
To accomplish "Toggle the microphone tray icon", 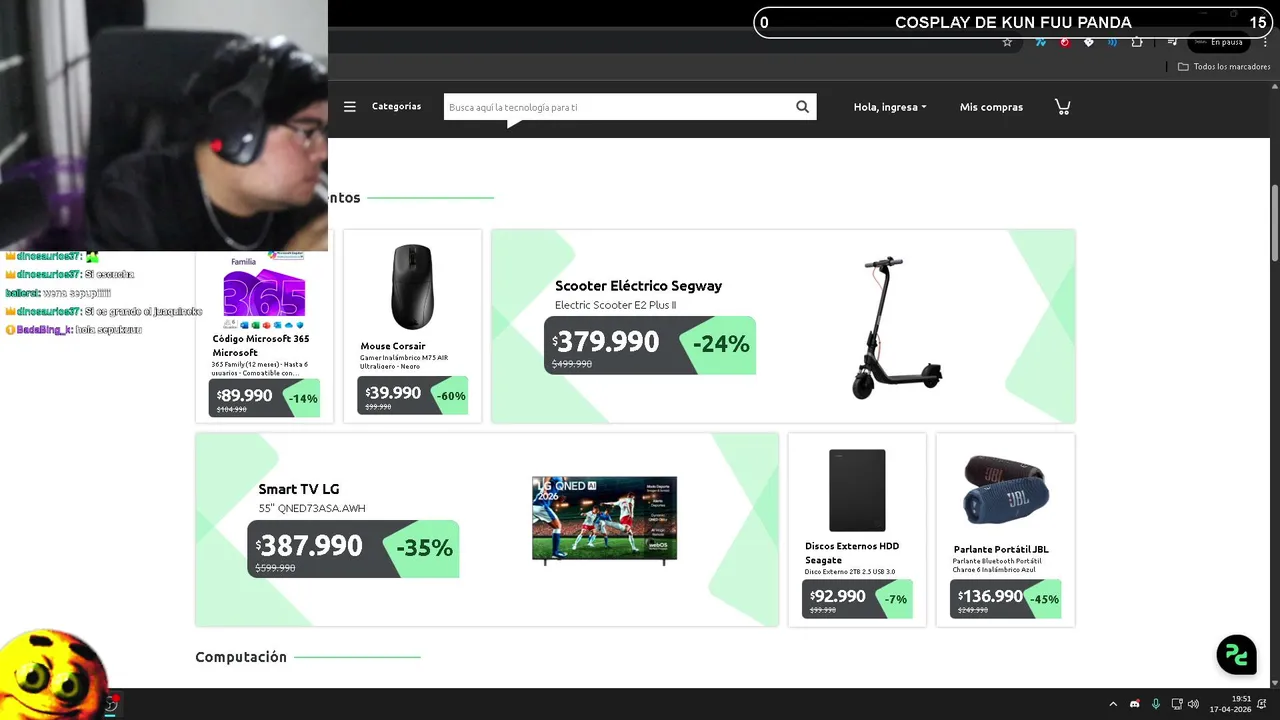I will pos(1156,704).
